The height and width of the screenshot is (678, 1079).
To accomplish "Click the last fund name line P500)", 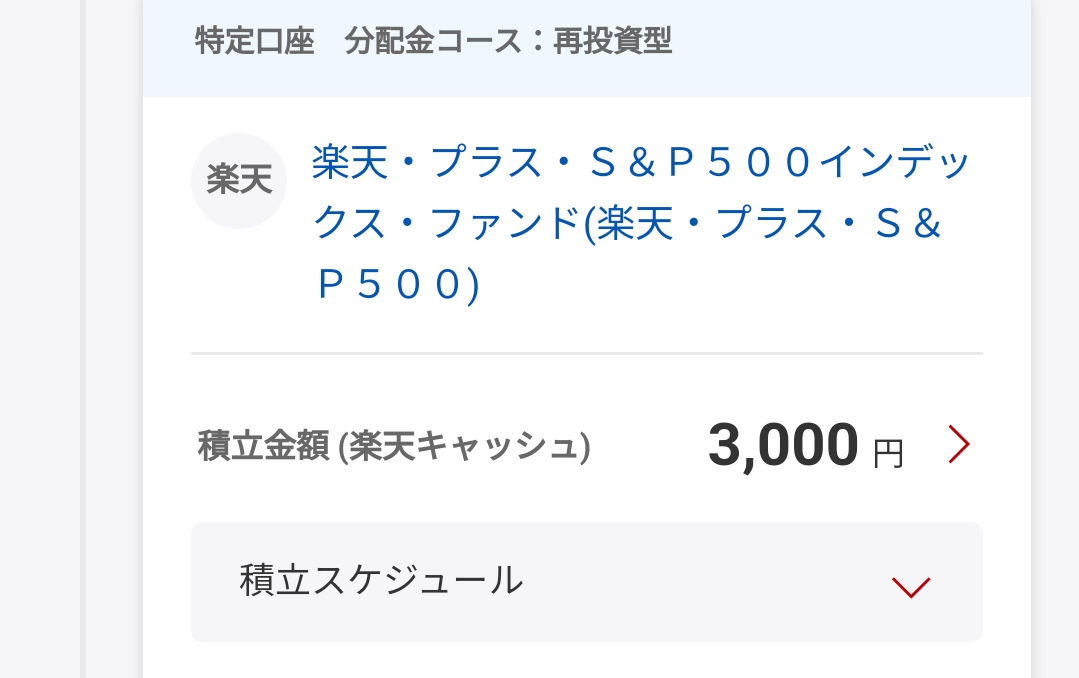I will point(398,284).
